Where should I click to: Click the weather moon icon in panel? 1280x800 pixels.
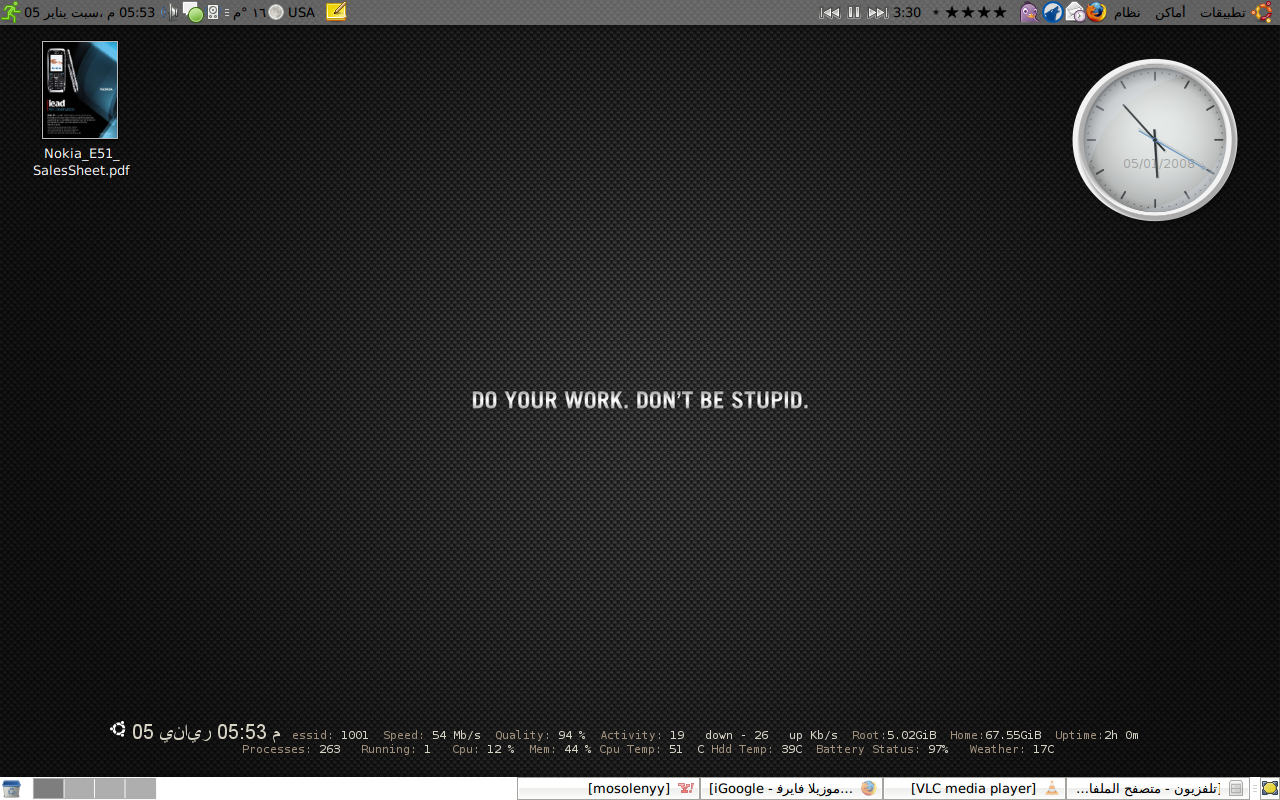click(x=276, y=12)
